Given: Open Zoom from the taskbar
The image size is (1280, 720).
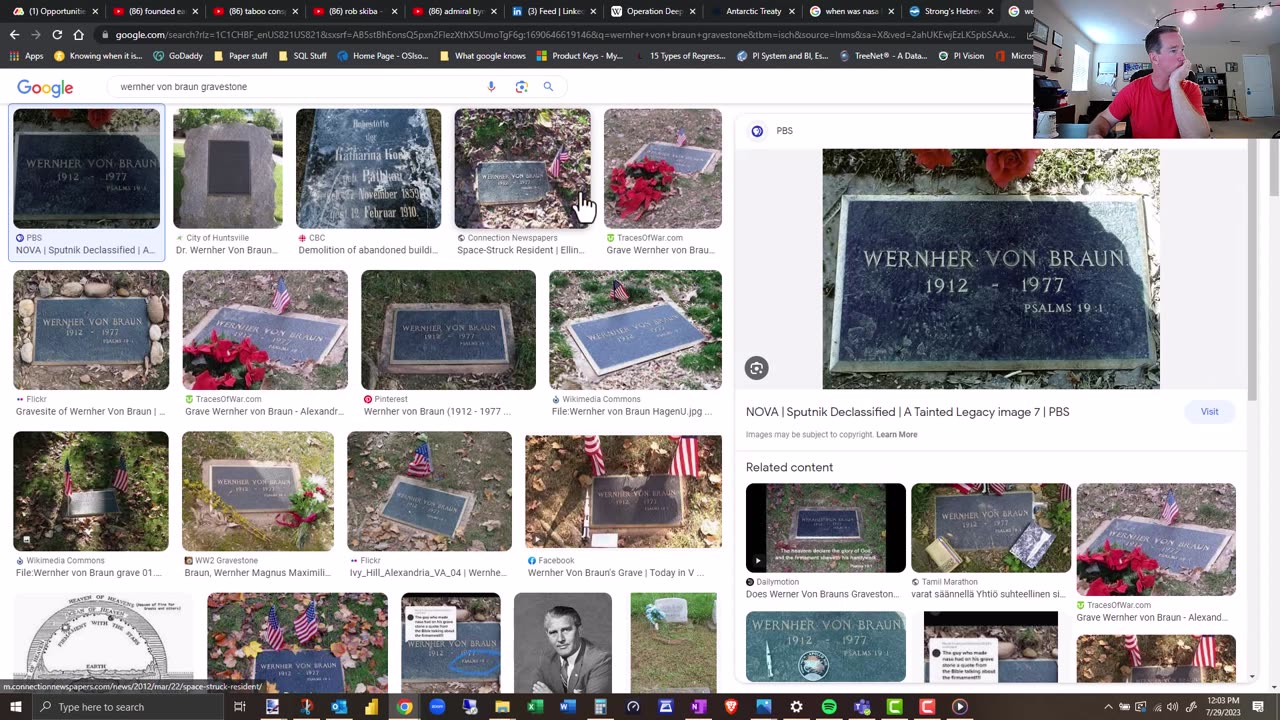Looking at the screenshot, I should point(437,707).
